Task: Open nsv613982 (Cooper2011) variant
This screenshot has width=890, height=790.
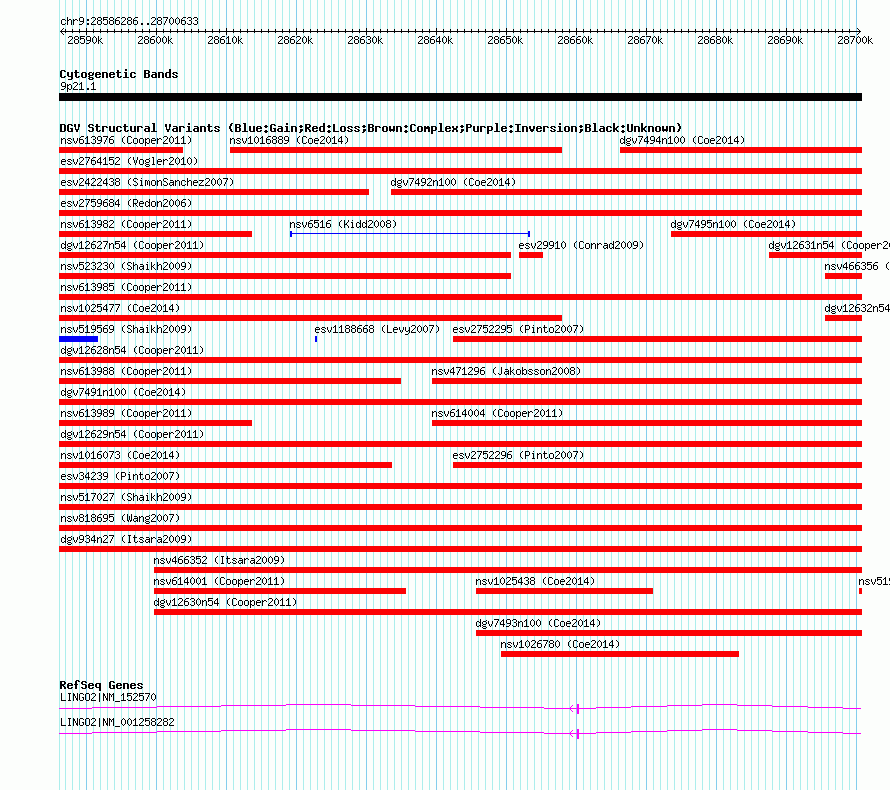Action: pos(126,224)
